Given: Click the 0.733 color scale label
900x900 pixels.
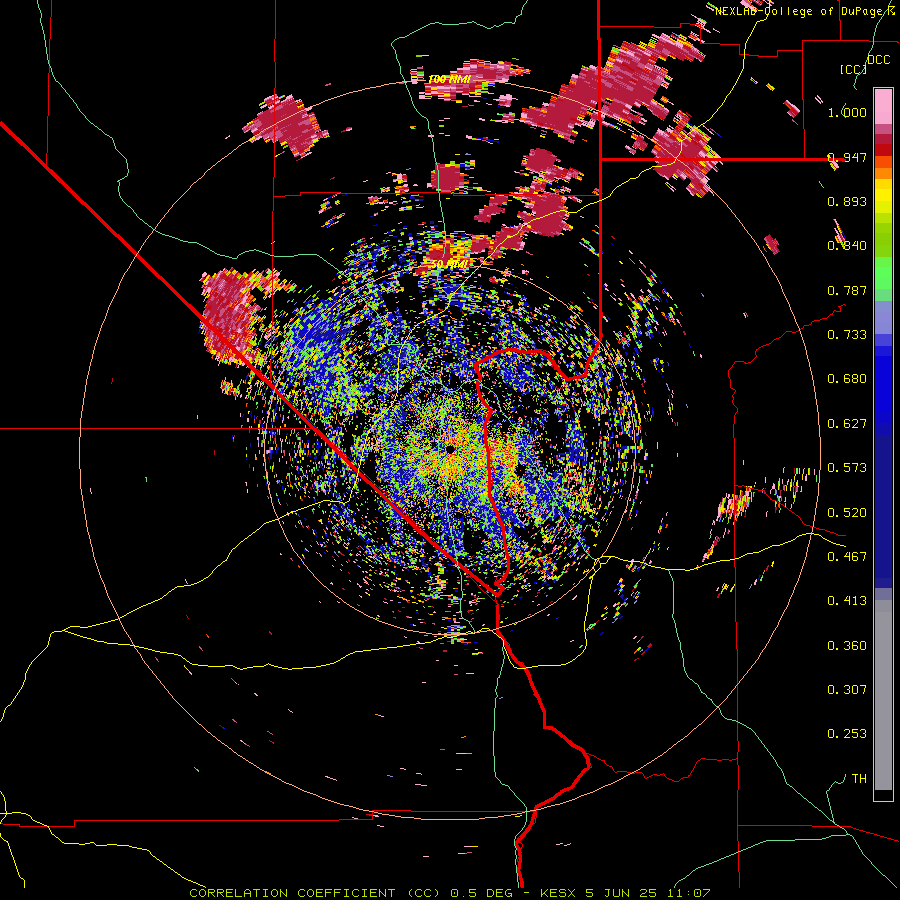Looking at the screenshot, I should click(847, 335).
